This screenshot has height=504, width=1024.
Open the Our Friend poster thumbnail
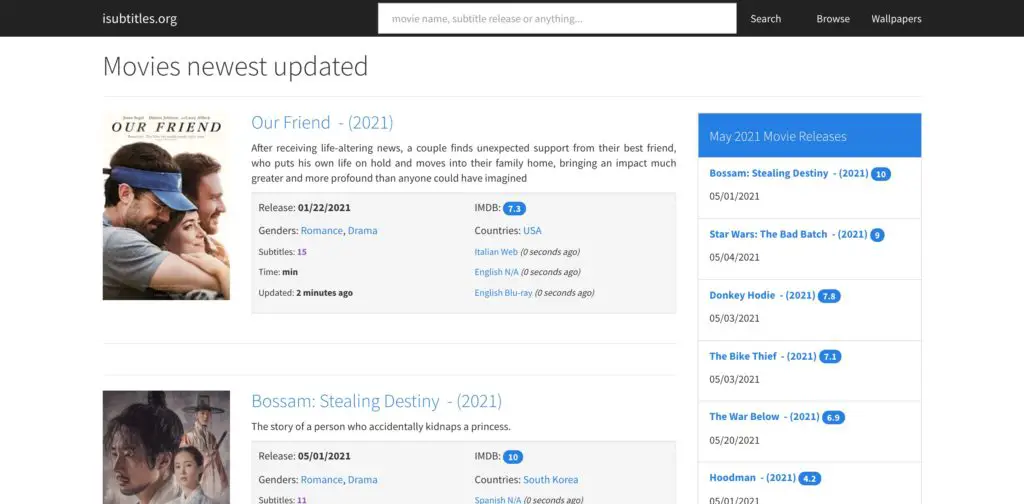click(x=166, y=206)
